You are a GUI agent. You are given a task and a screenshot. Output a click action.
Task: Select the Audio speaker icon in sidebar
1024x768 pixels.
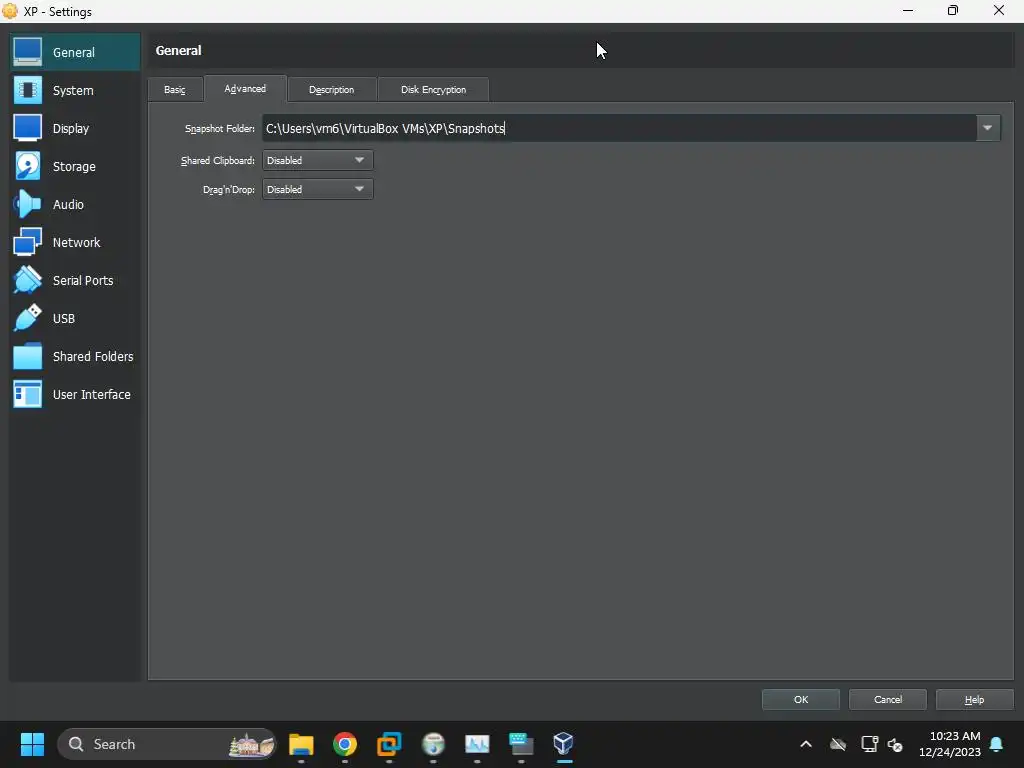coord(27,204)
